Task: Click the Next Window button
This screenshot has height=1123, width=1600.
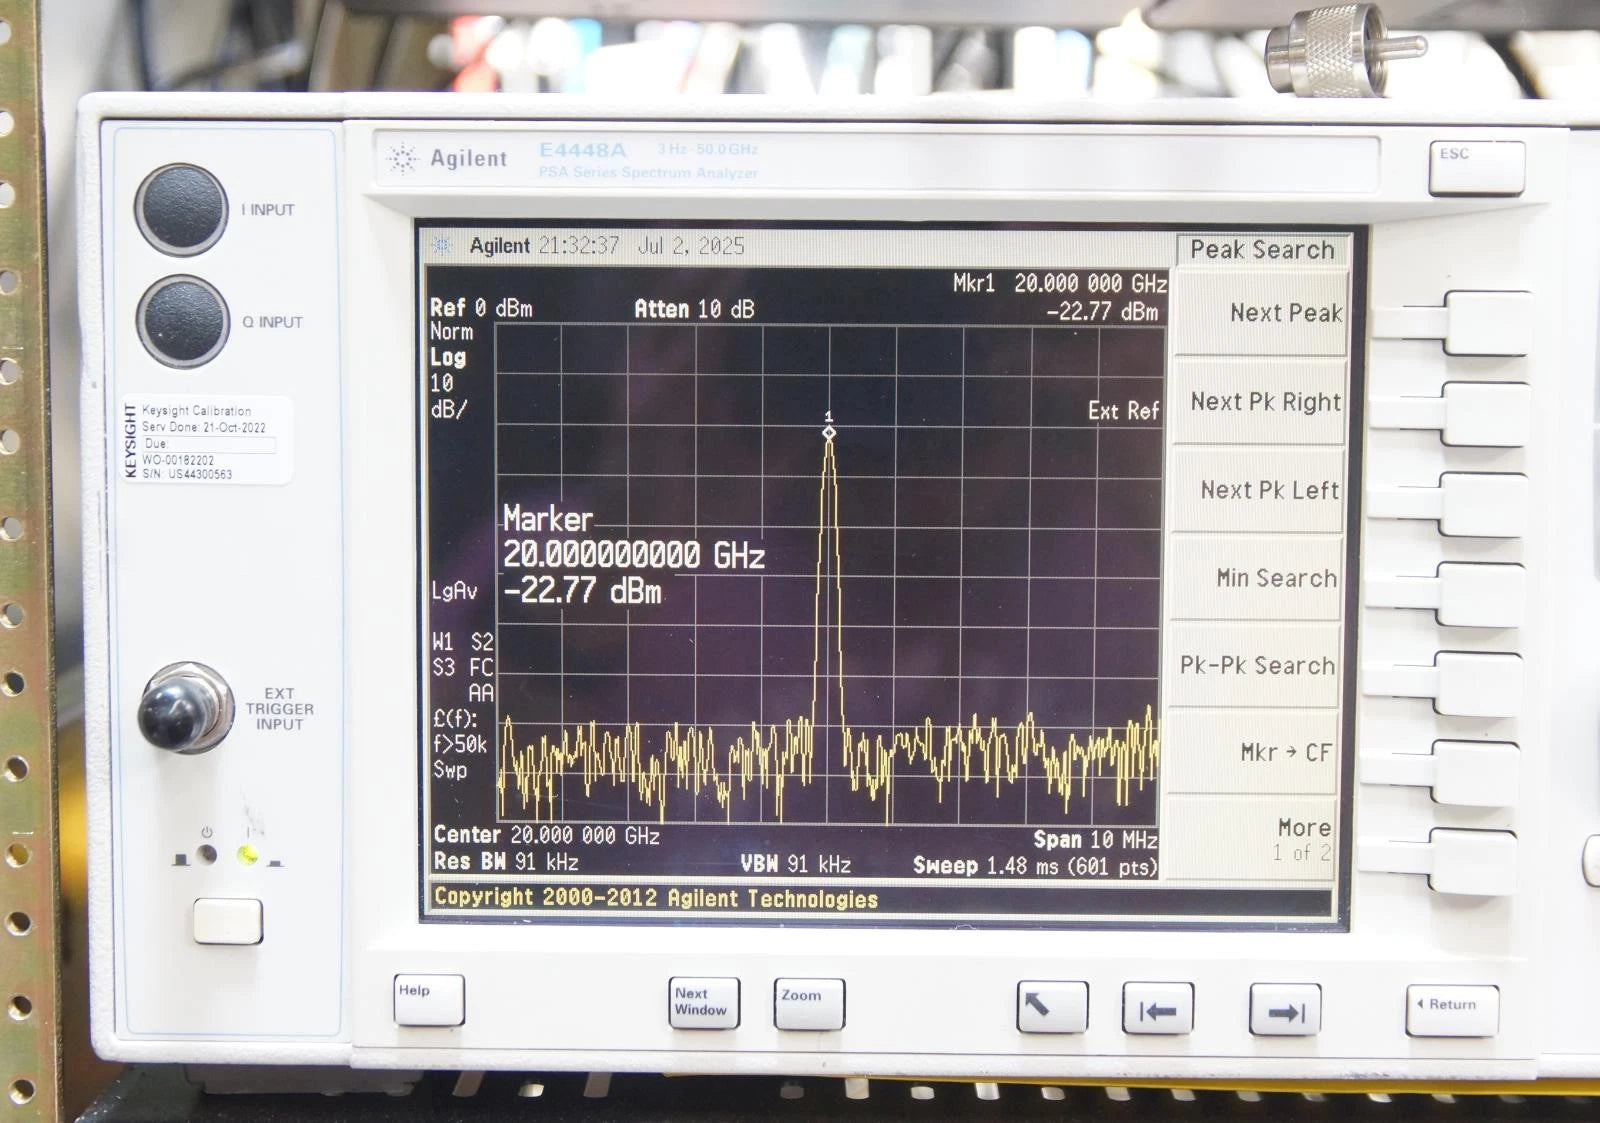Action: 704,1003
